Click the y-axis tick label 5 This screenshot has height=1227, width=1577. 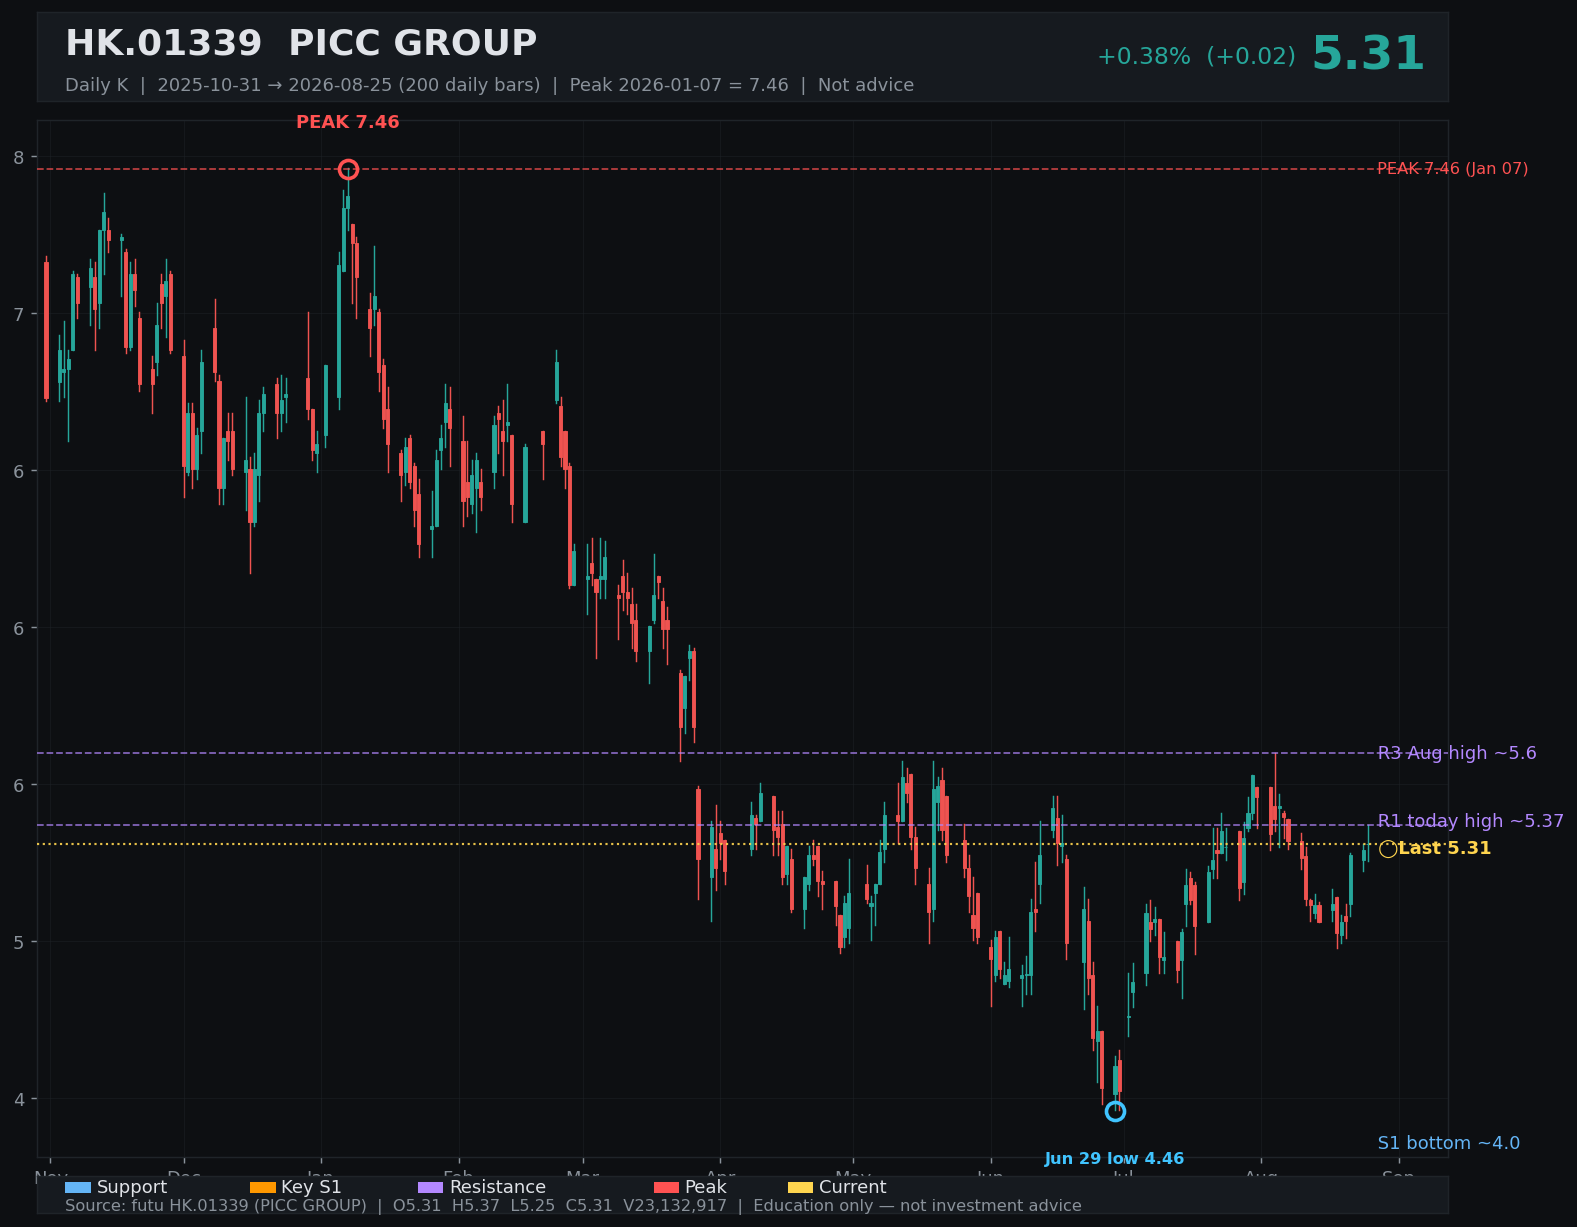click(19, 942)
